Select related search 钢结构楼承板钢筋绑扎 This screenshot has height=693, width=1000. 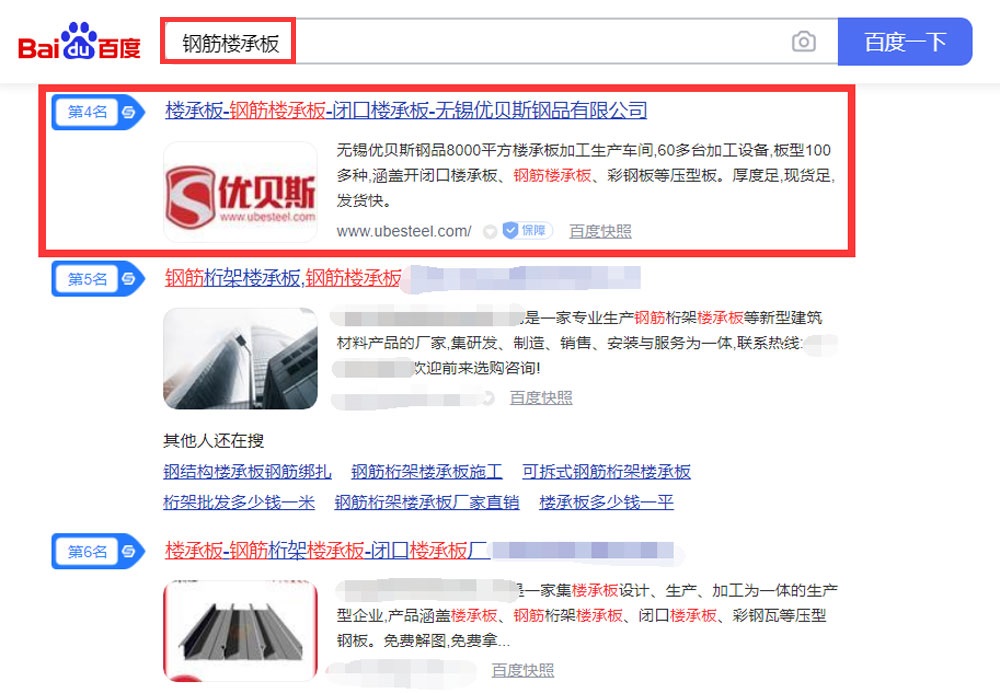[247, 472]
